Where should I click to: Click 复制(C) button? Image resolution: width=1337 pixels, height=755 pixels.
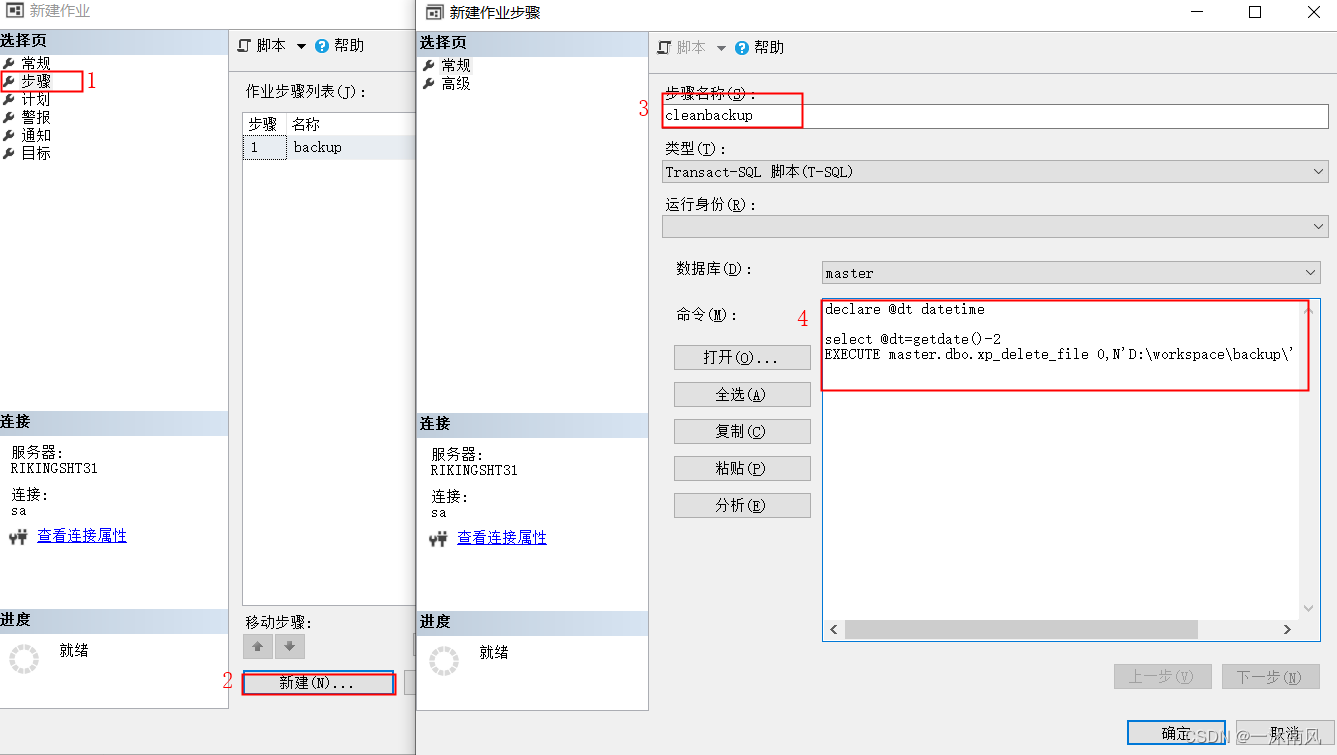click(x=742, y=431)
